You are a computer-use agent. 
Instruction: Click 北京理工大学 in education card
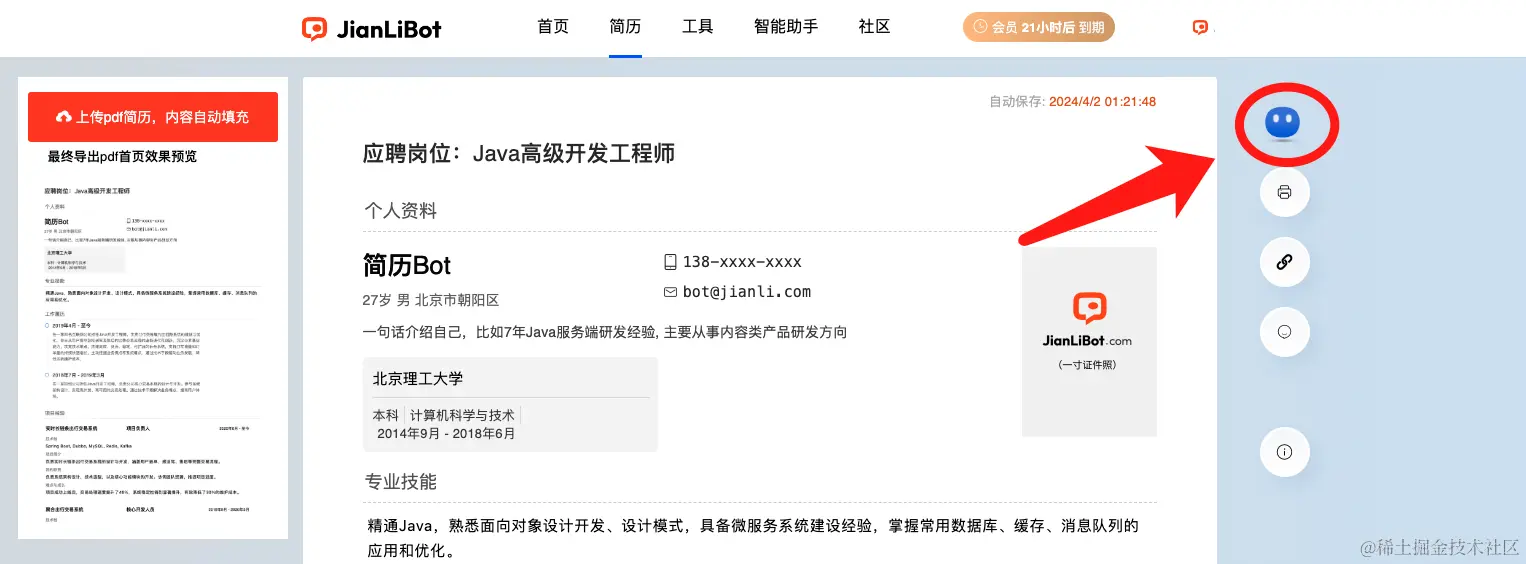click(418, 379)
